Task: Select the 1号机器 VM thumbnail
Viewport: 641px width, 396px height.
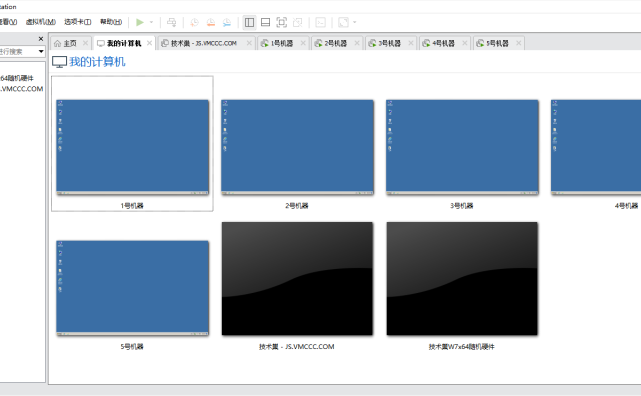Action: point(132,147)
